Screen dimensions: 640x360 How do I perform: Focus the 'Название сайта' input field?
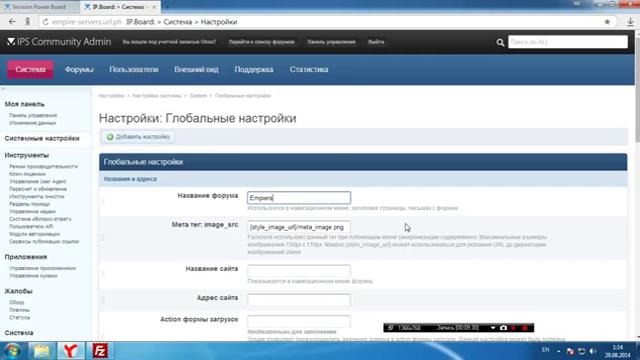(x=299, y=271)
